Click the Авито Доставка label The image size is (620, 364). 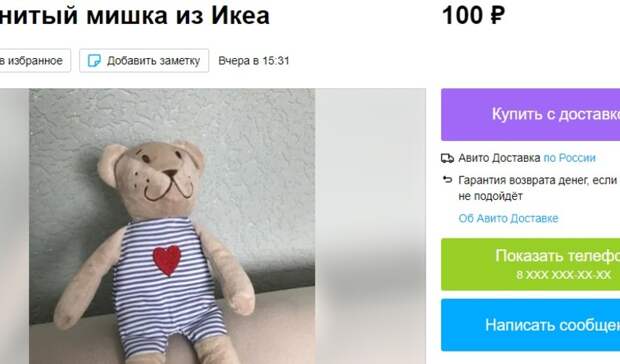coord(499,158)
